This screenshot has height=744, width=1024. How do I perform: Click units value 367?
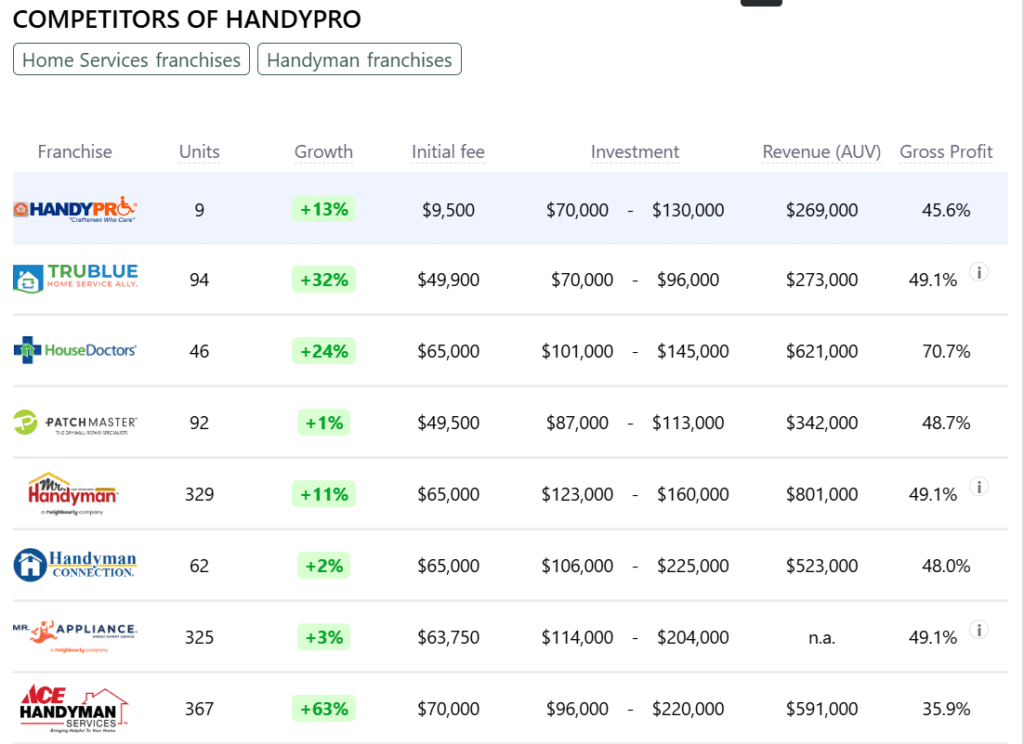pyautogui.click(x=199, y=709)
